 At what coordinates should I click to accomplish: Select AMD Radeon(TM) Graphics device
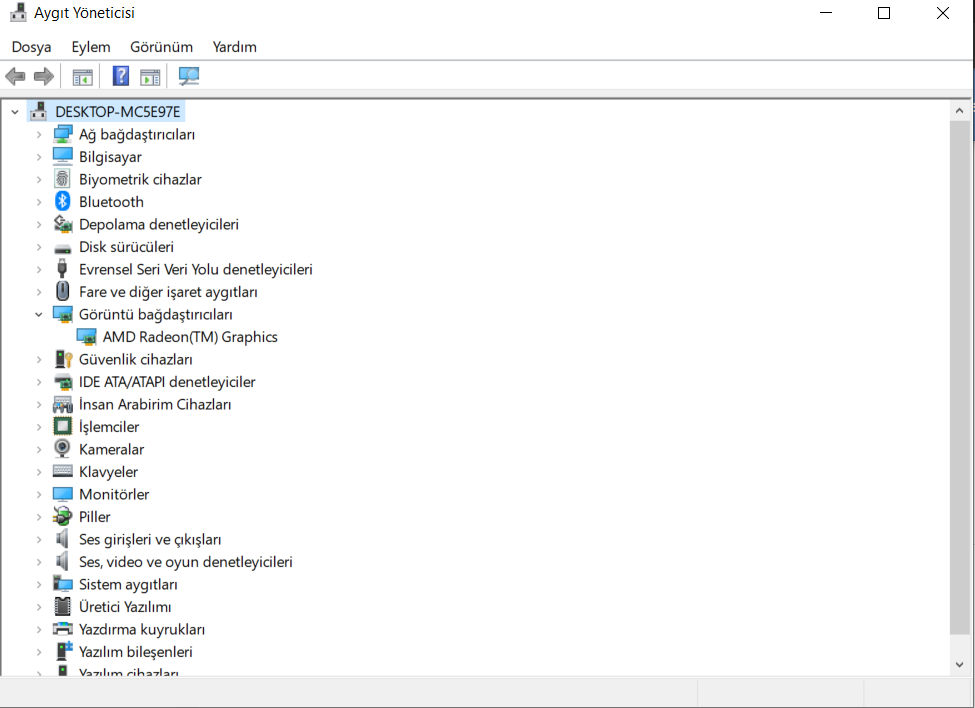point(190,337)
